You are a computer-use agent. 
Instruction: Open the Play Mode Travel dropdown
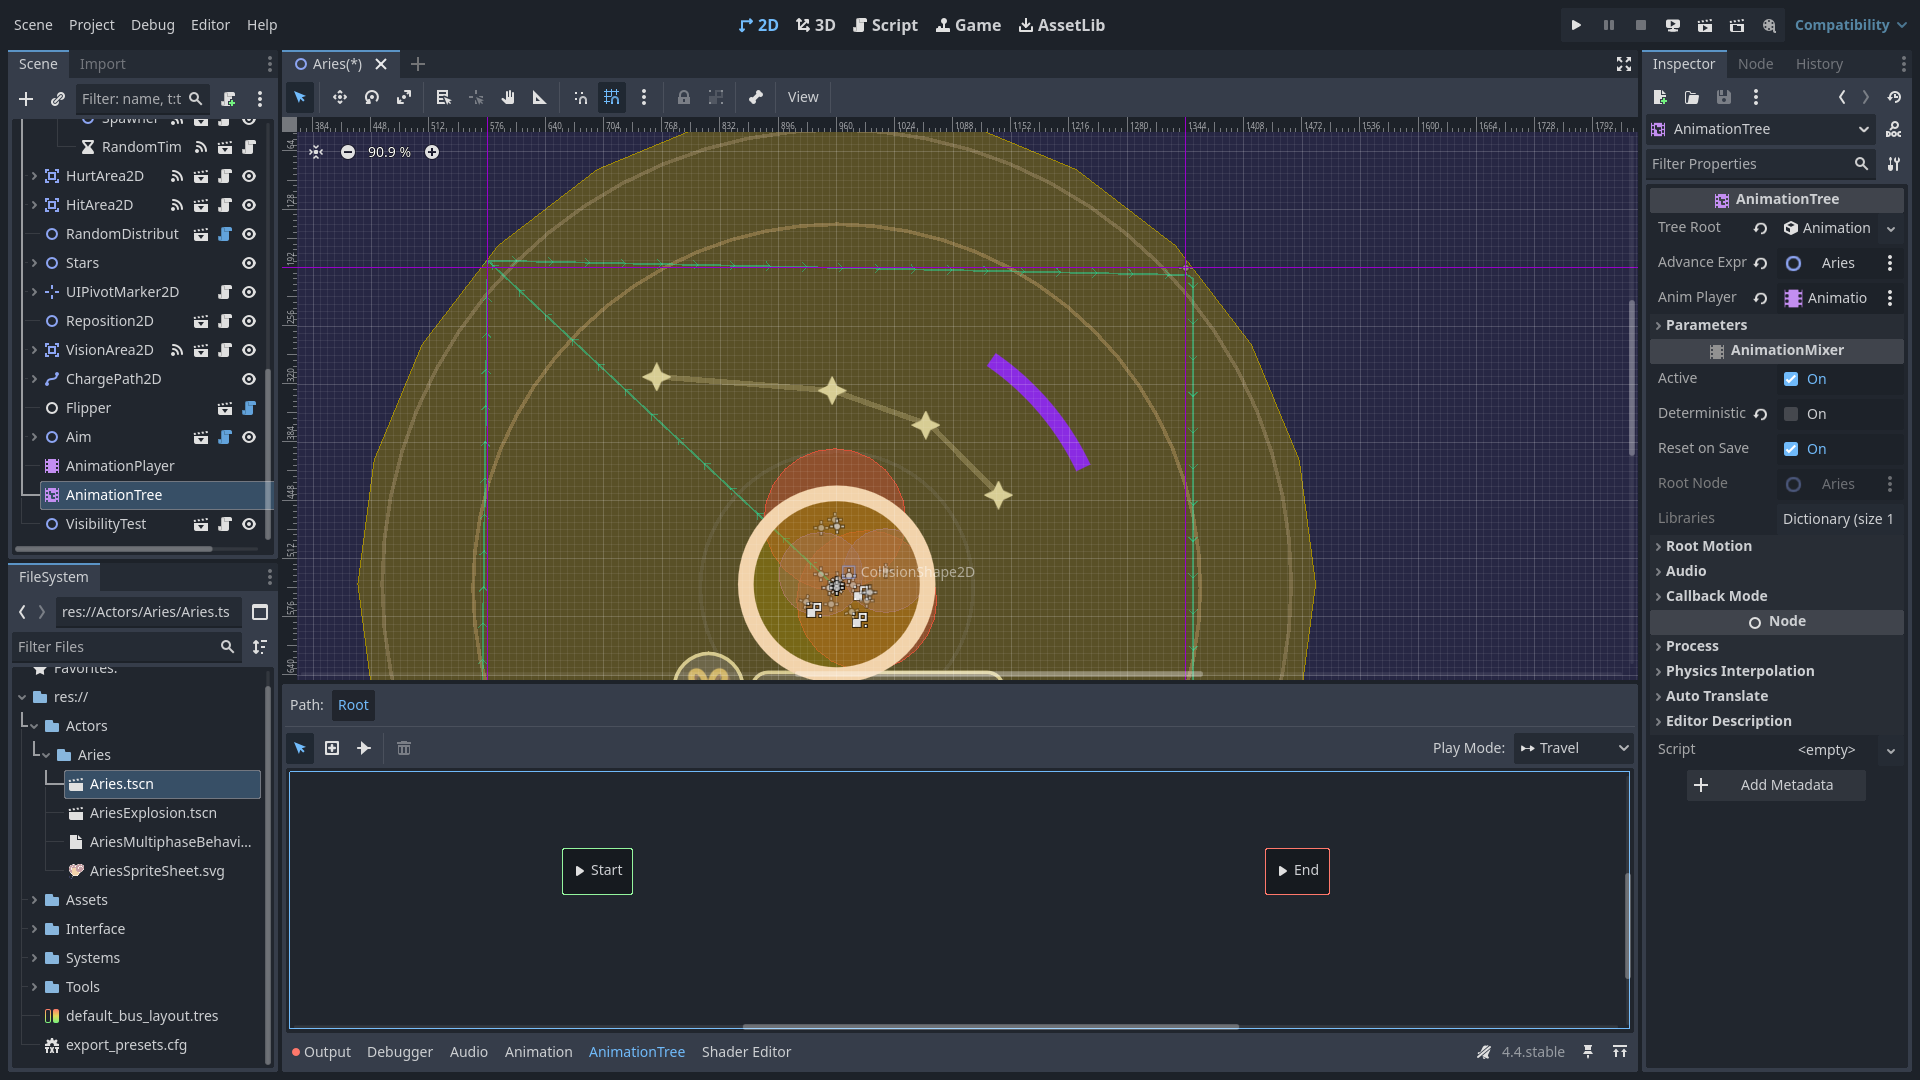pos(1574,748)
